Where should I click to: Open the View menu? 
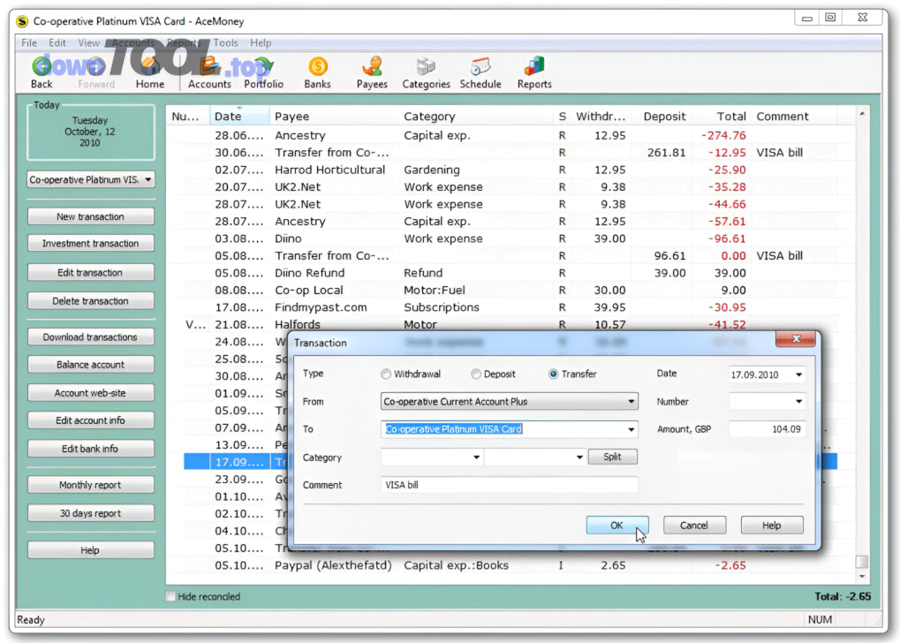88,43
